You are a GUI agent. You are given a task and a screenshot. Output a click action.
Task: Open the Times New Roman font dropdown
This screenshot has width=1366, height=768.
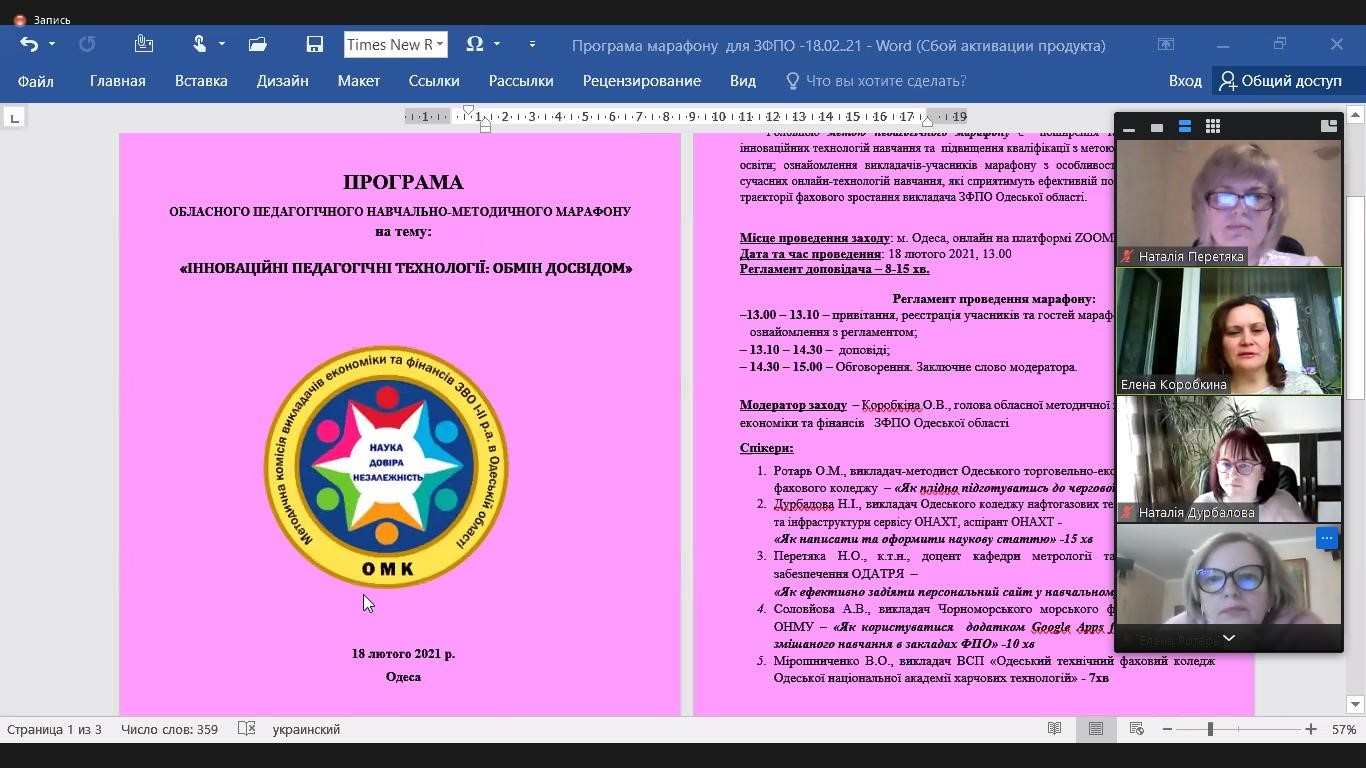point(439,45)
